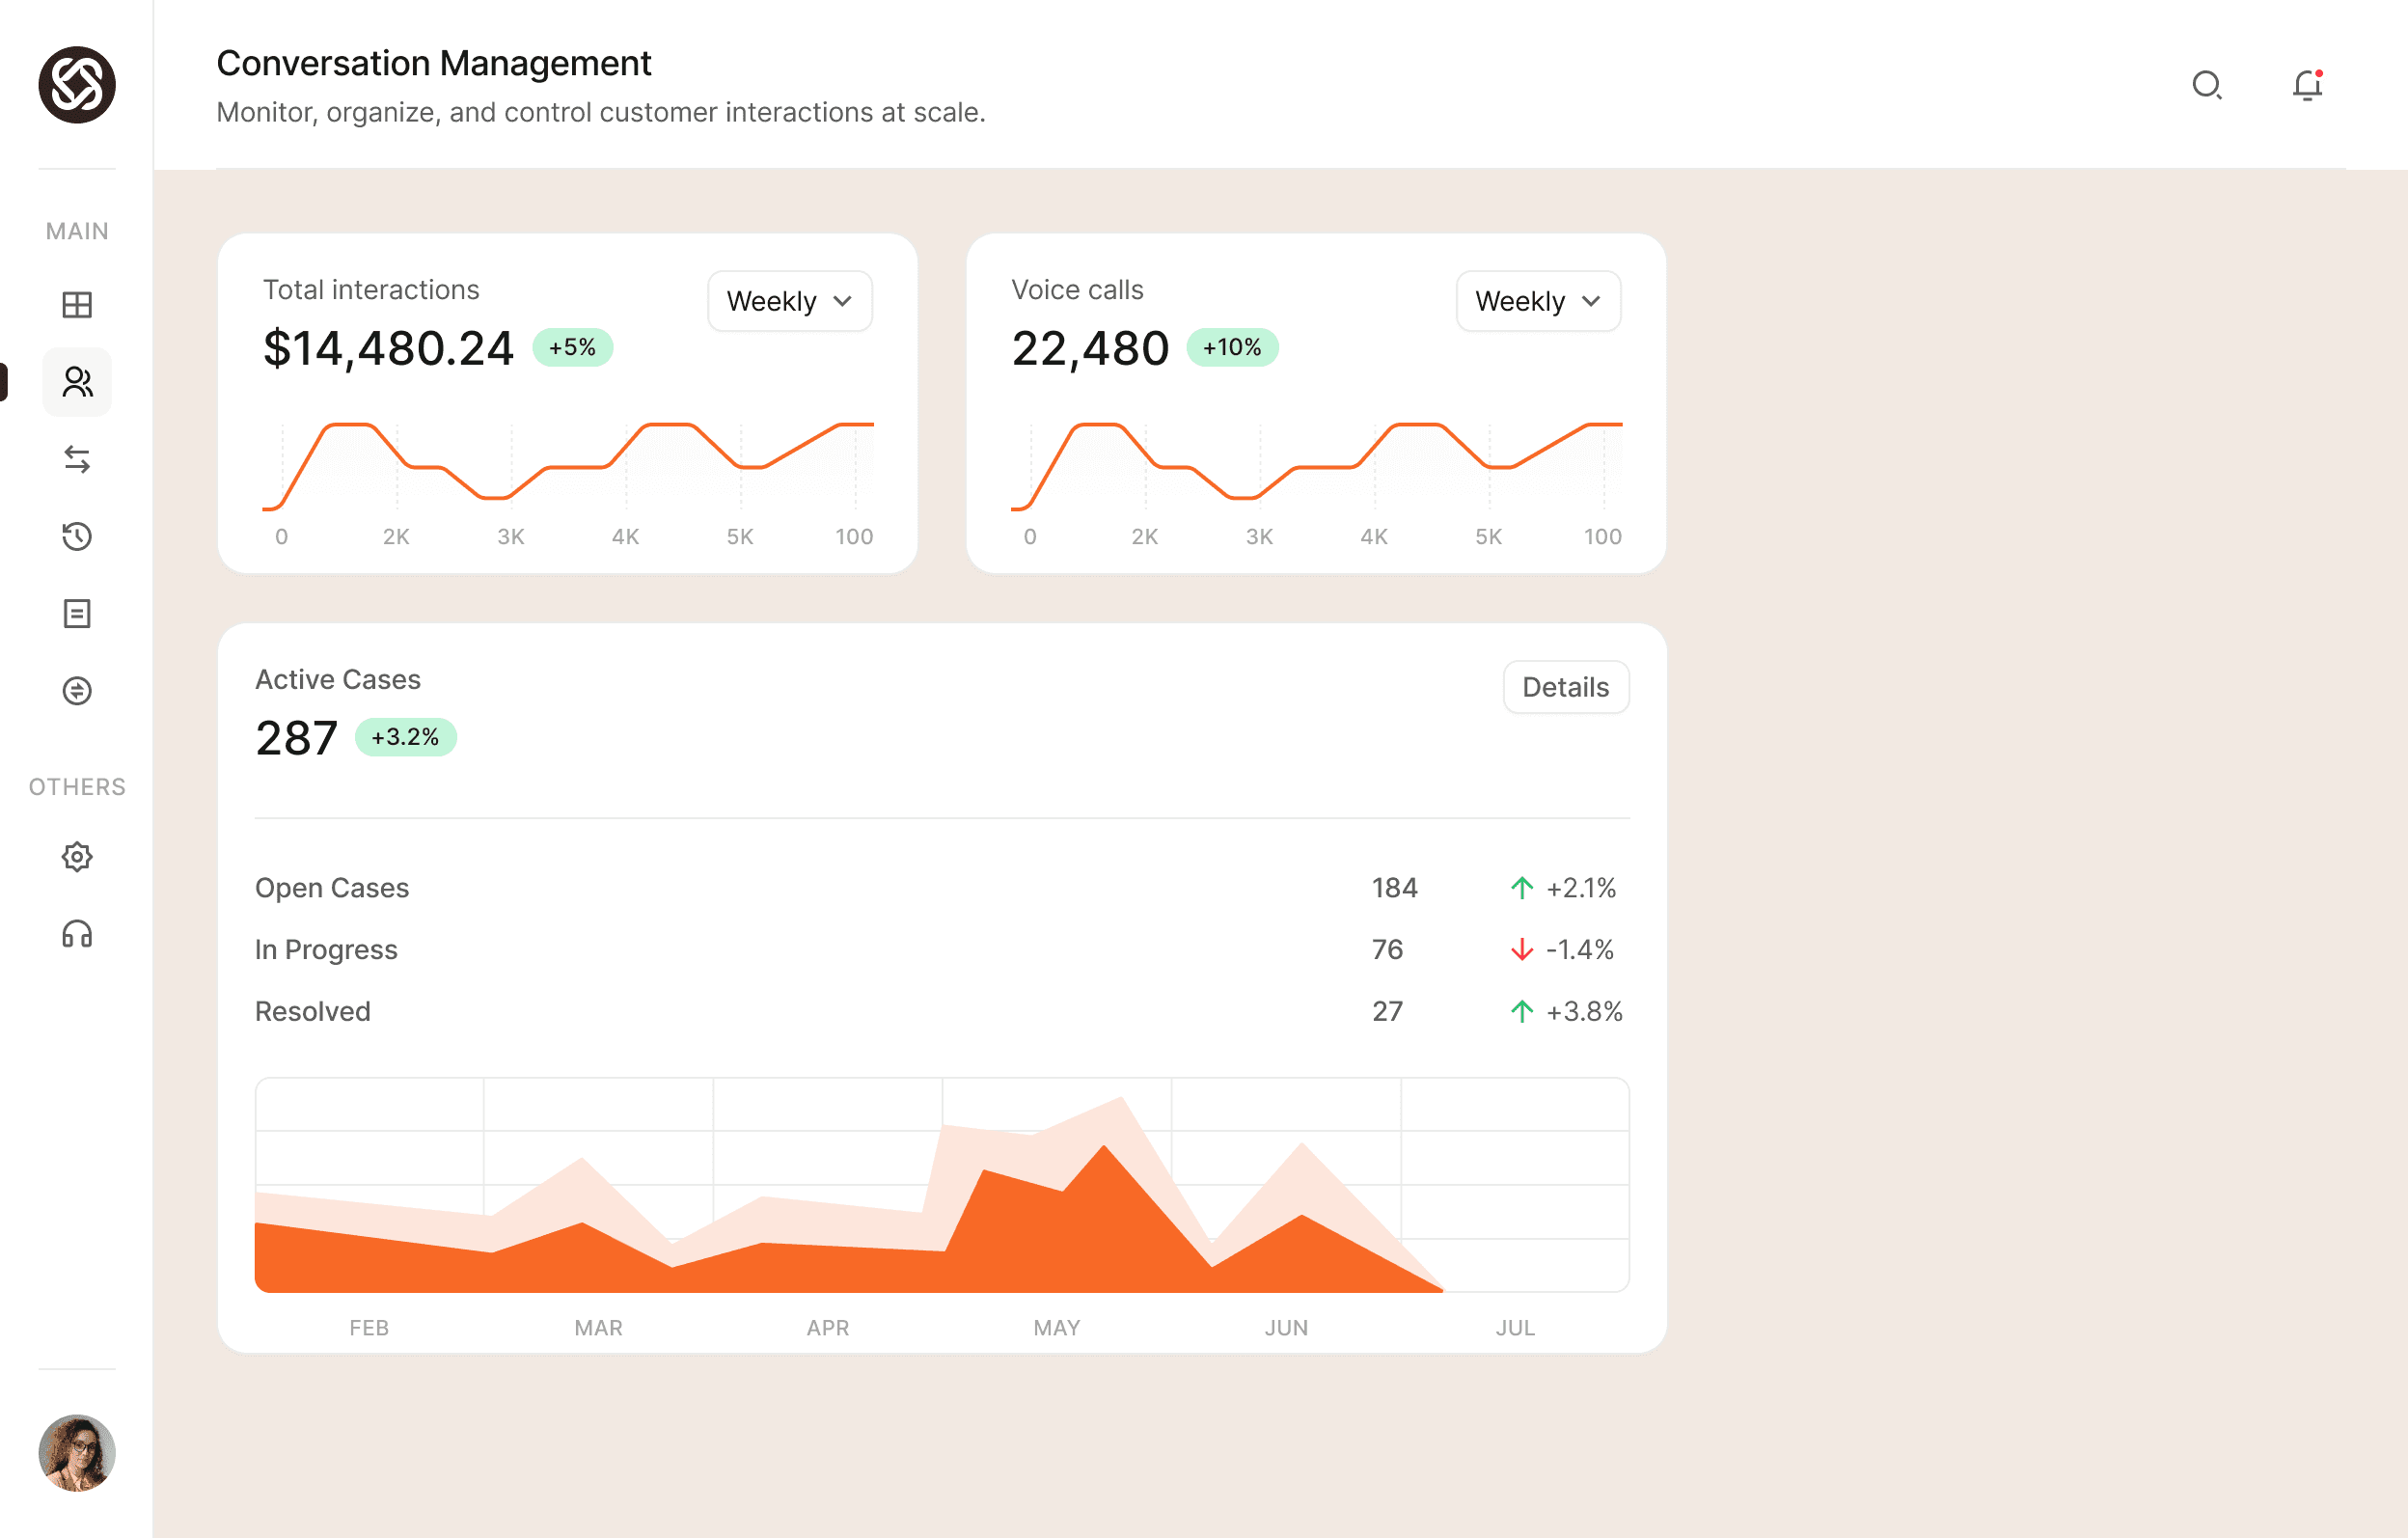
Task: Open settings gear icon
Action: point(77,857)
